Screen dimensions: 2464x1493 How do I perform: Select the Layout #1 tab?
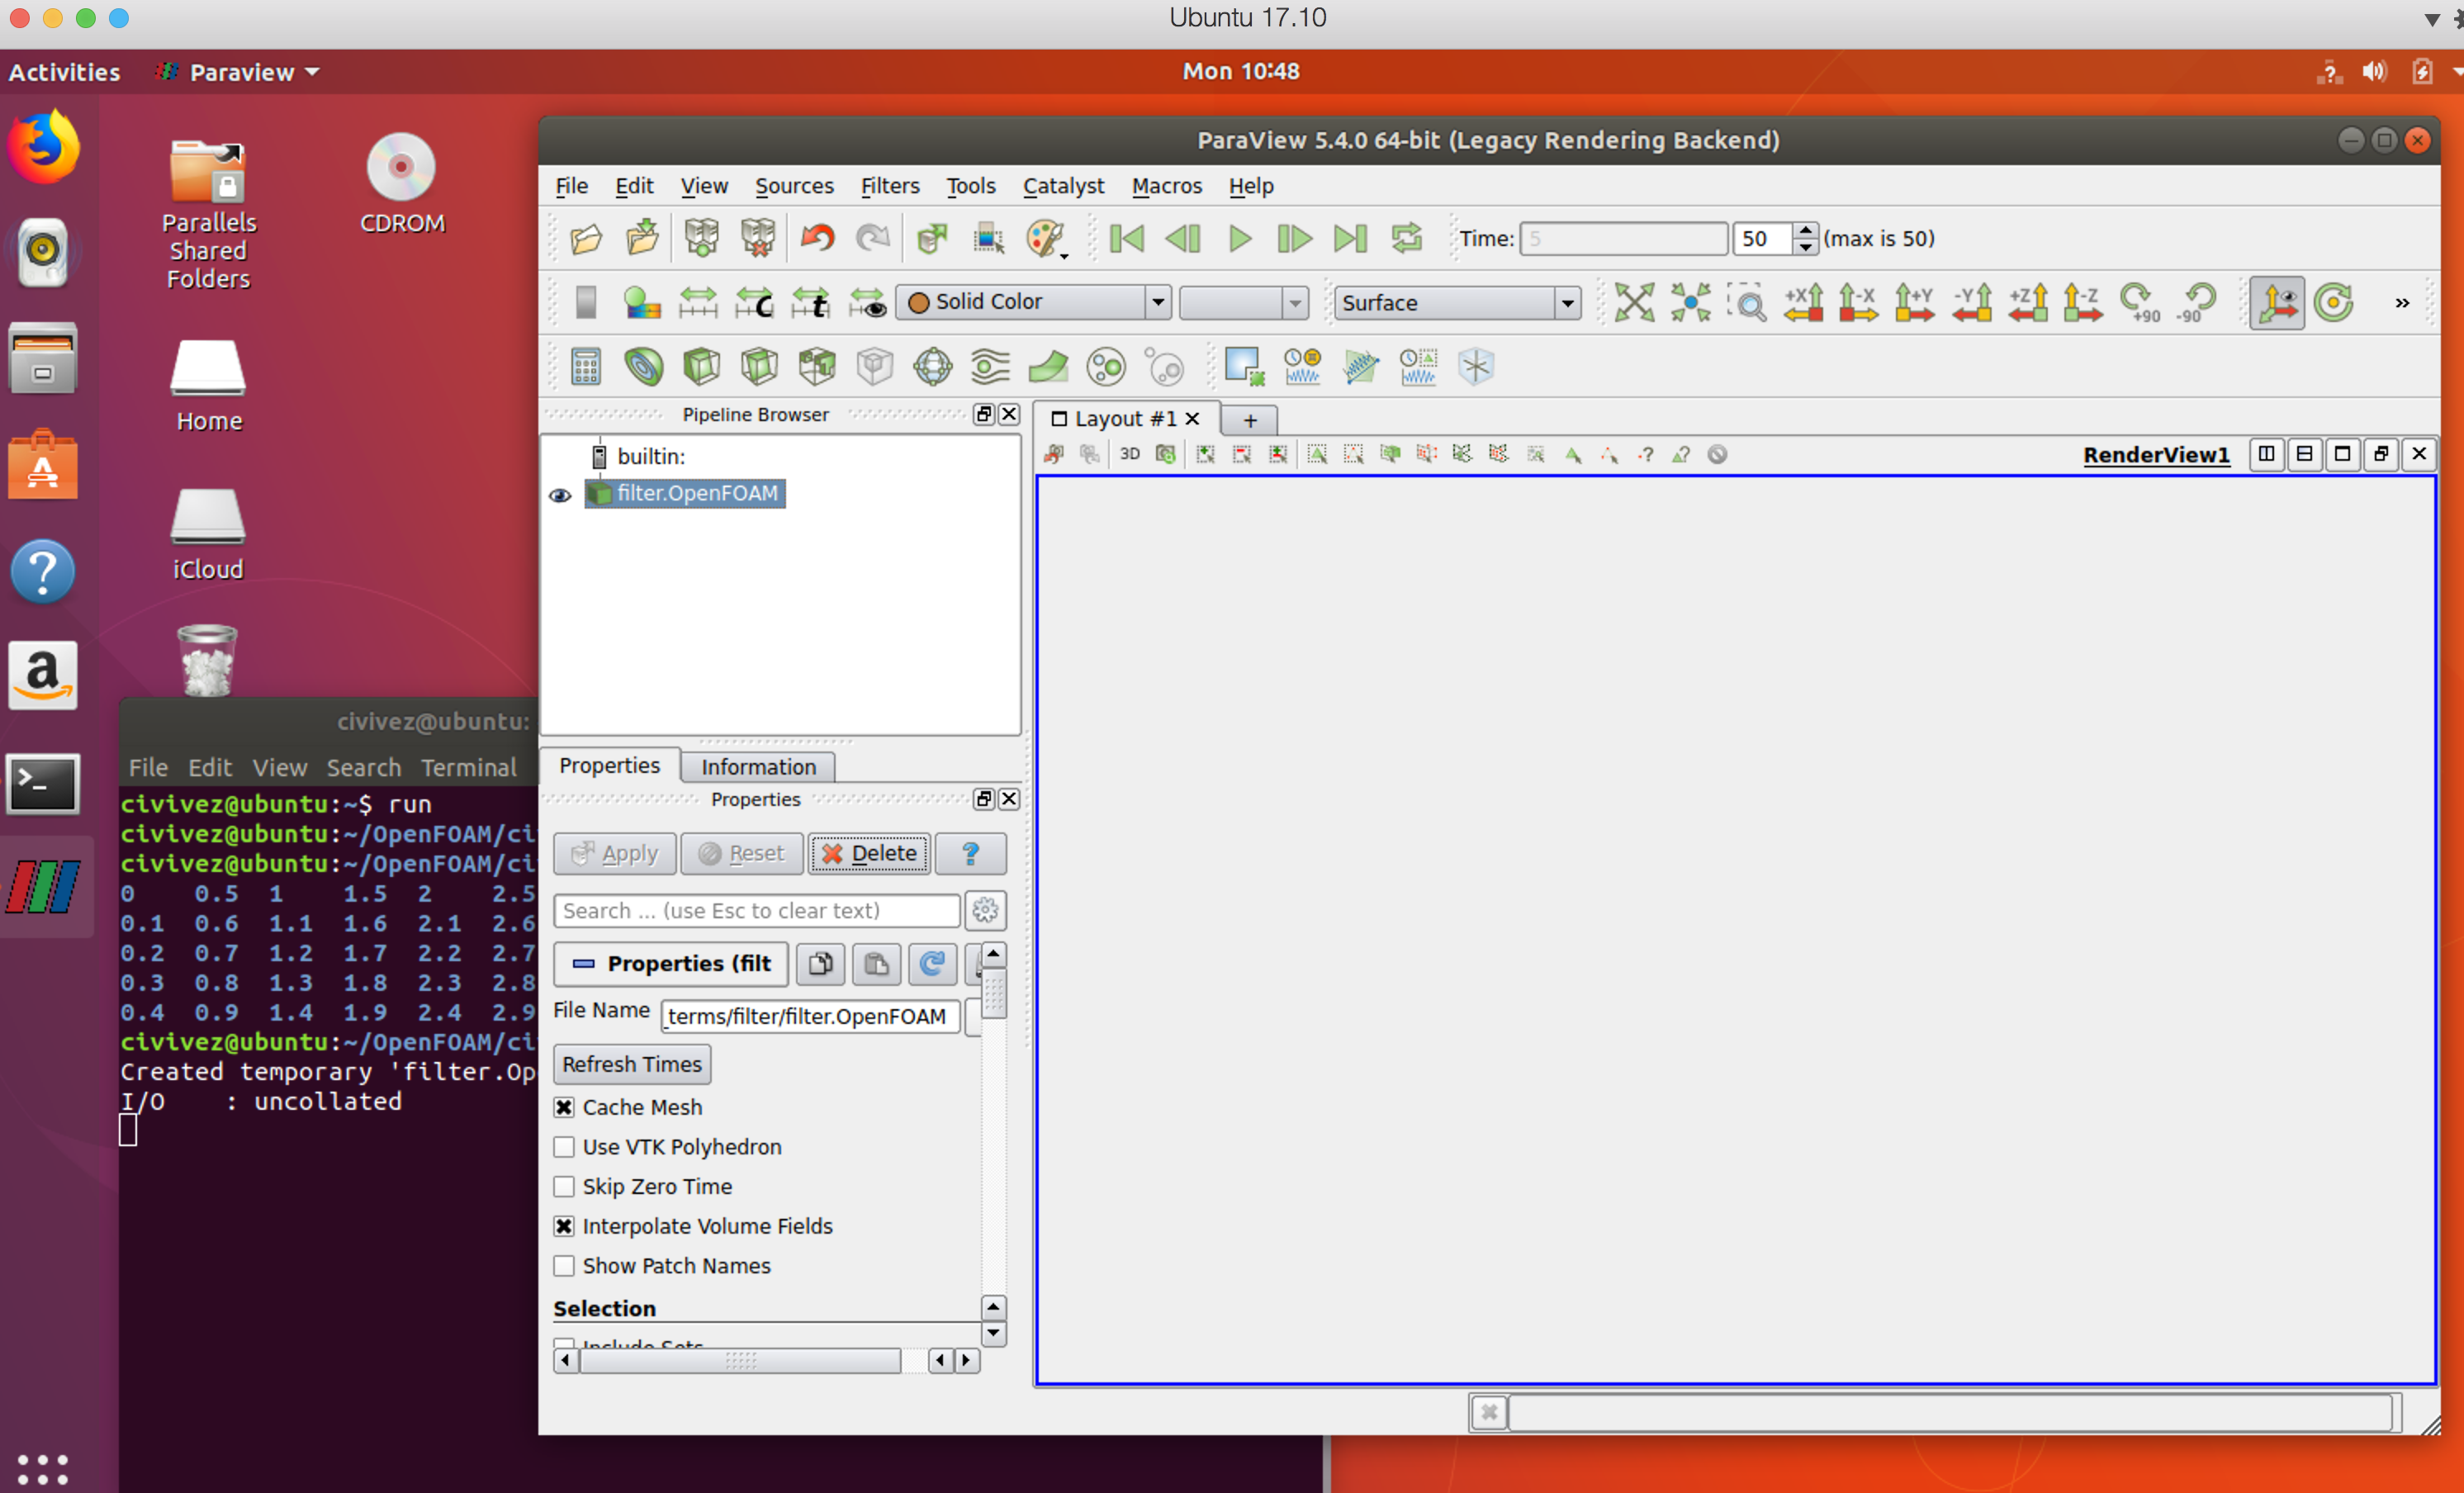pyautogui.click(x=1125, y=419)
